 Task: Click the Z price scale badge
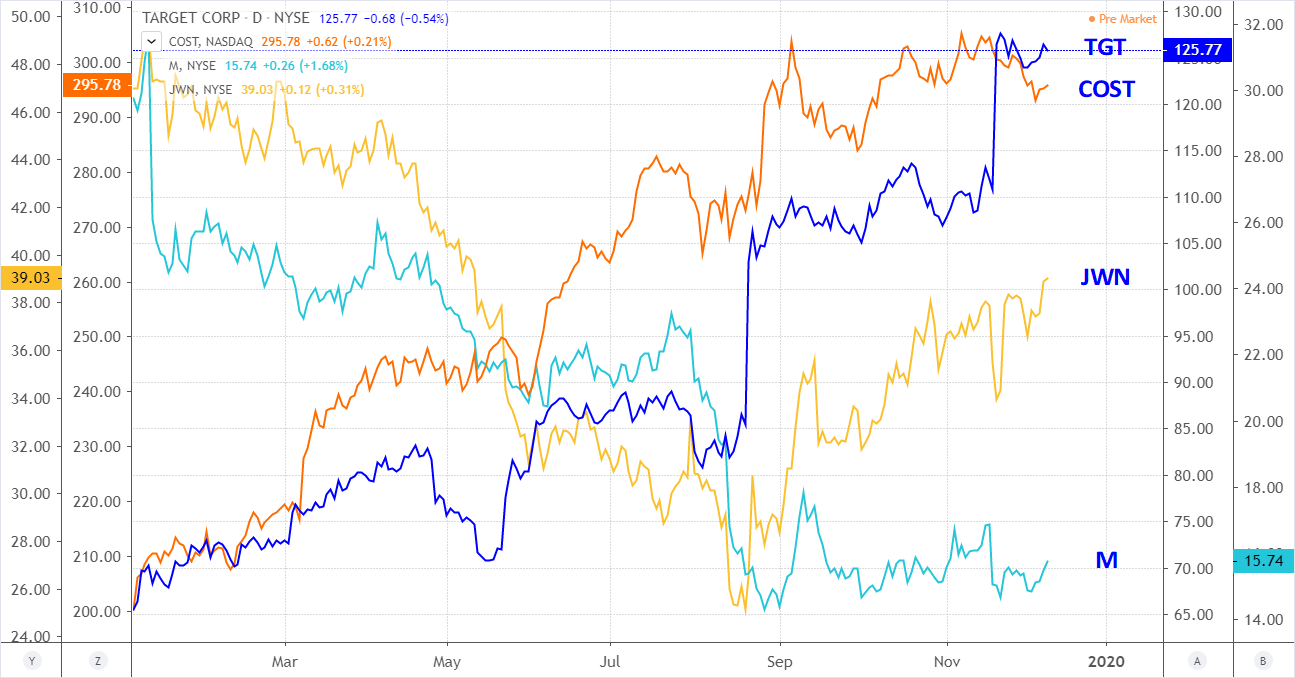(97, 660)
